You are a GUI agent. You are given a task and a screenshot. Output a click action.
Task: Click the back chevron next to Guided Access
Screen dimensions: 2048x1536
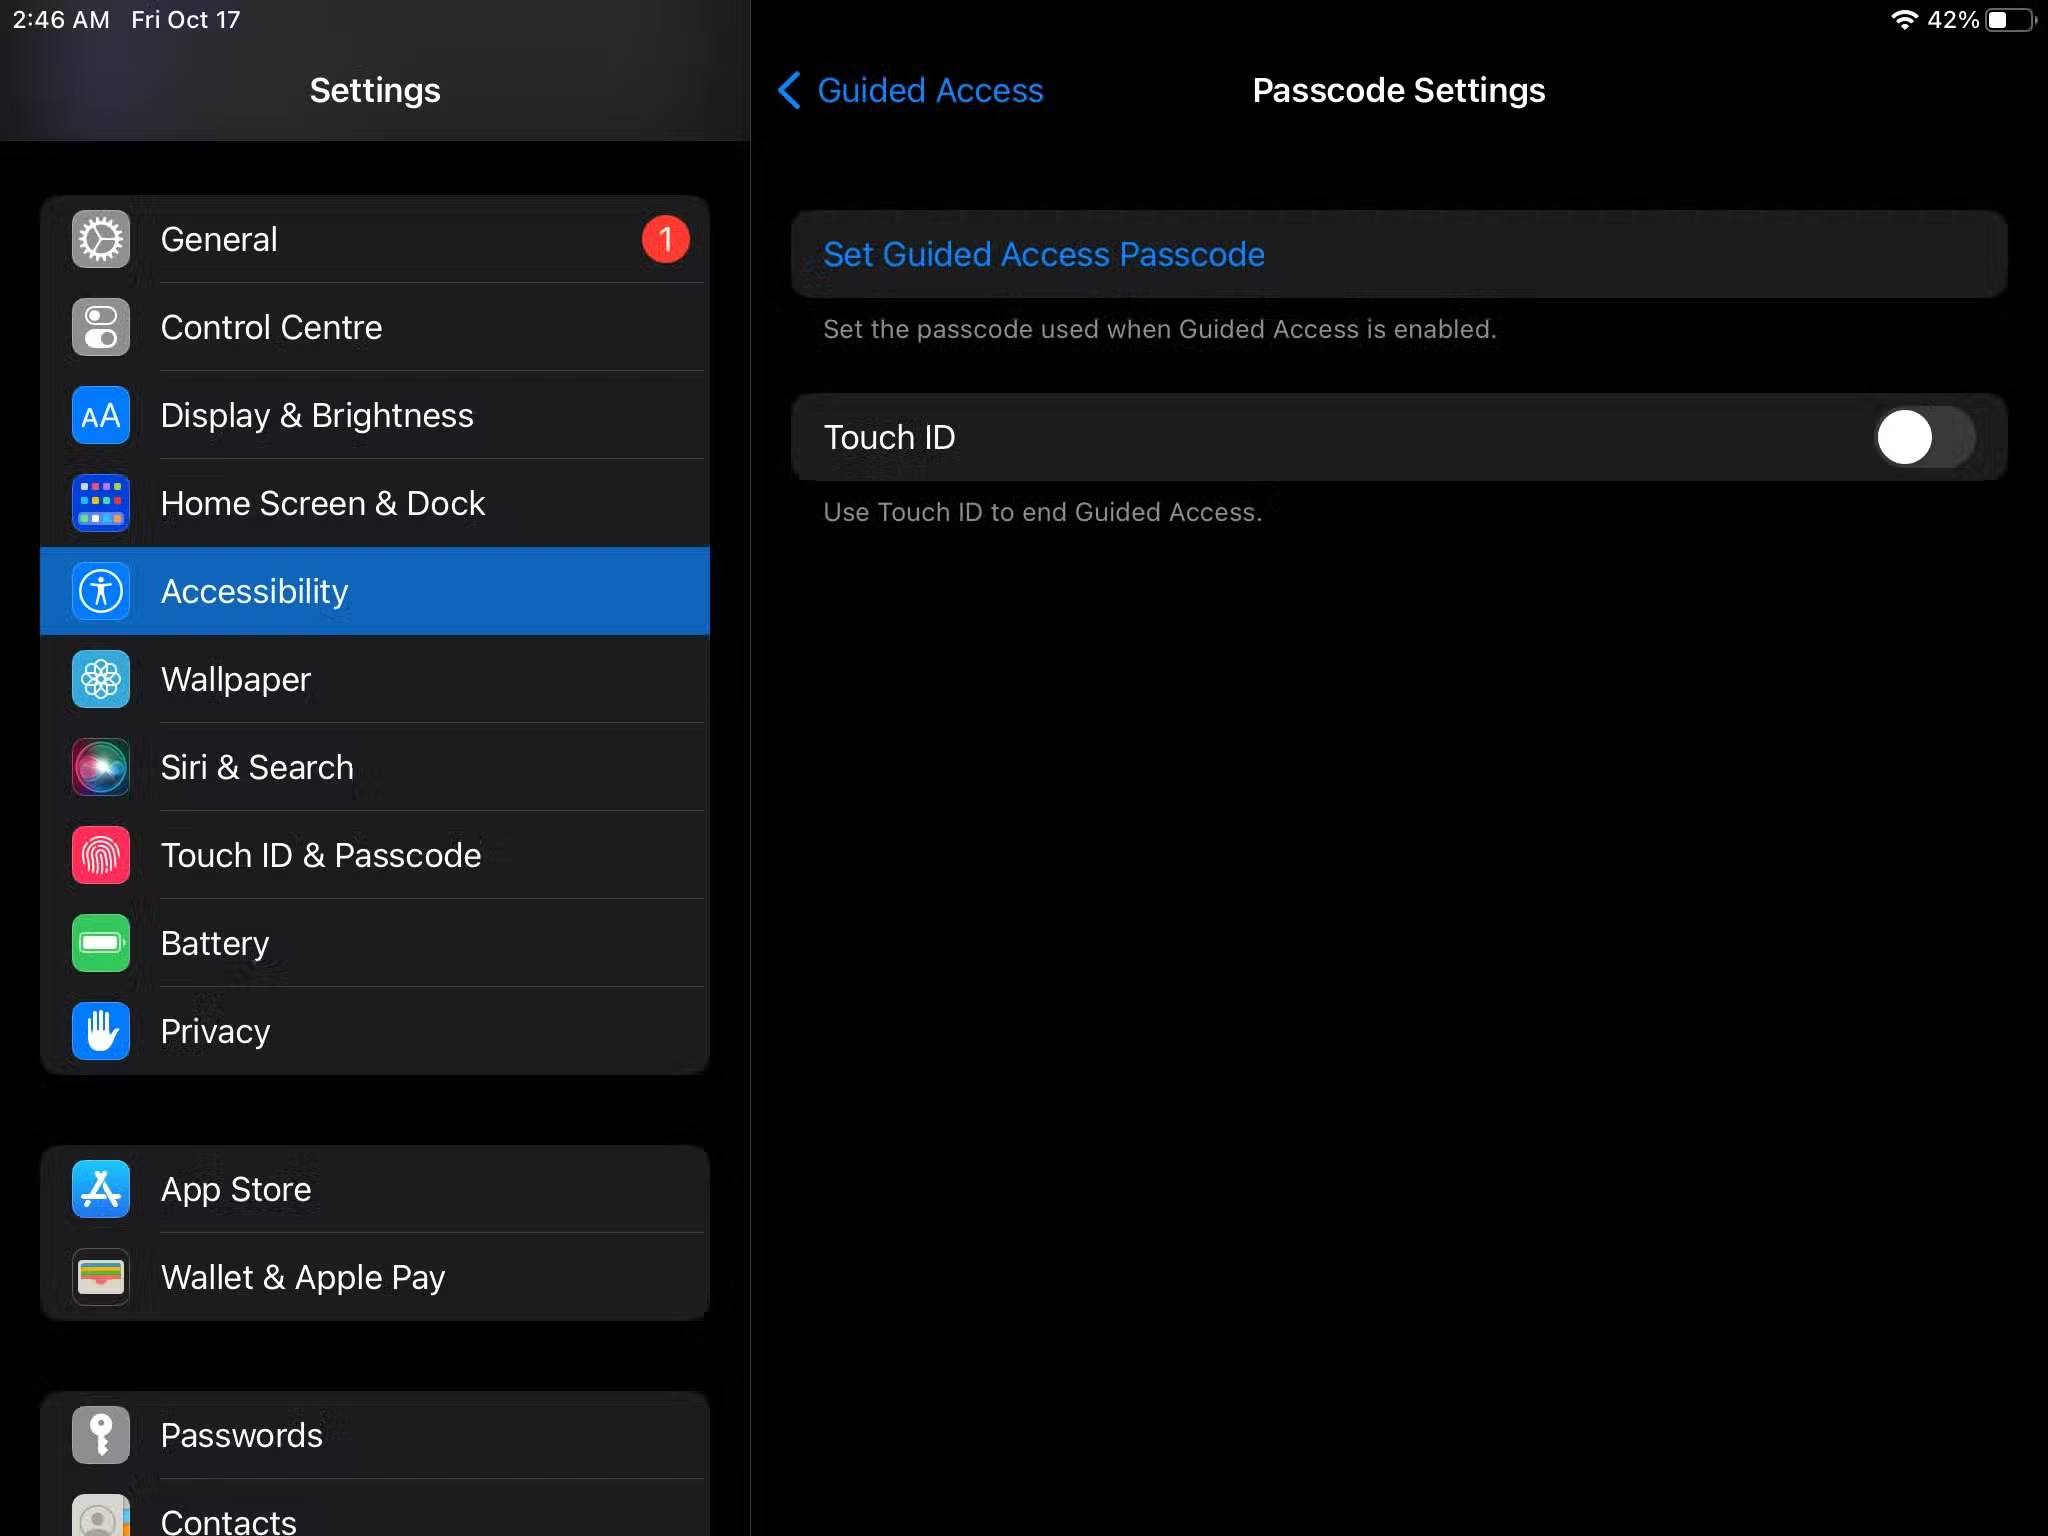point(788,90)
